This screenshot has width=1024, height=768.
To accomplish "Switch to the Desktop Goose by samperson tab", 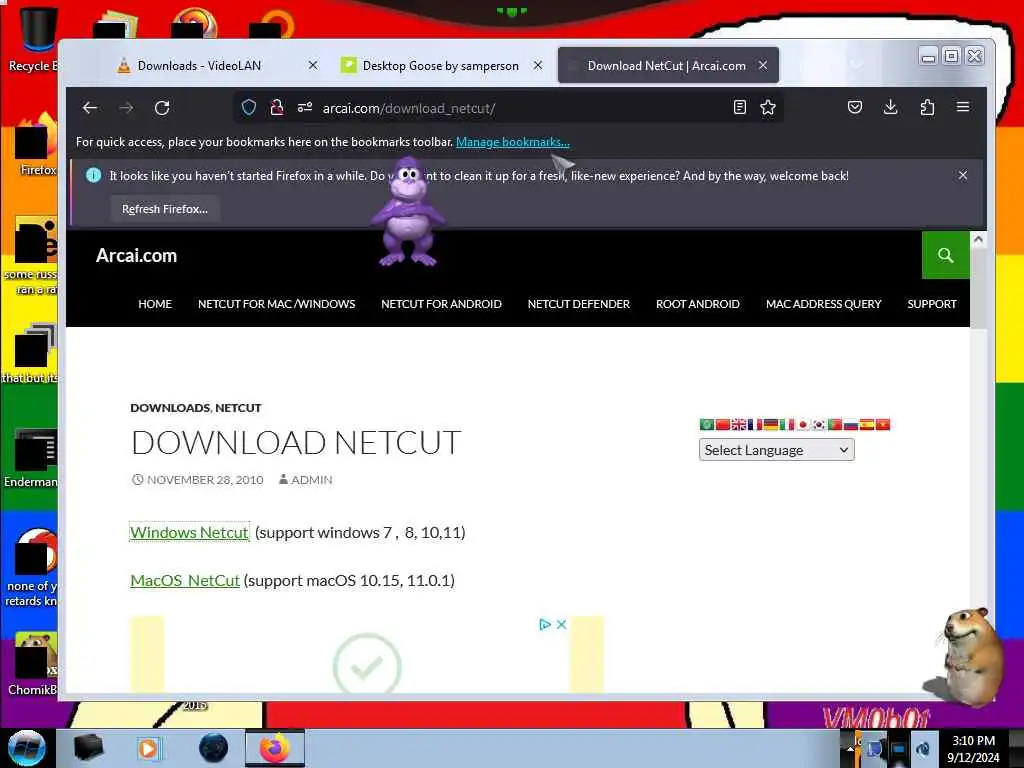I will point(441,65).
